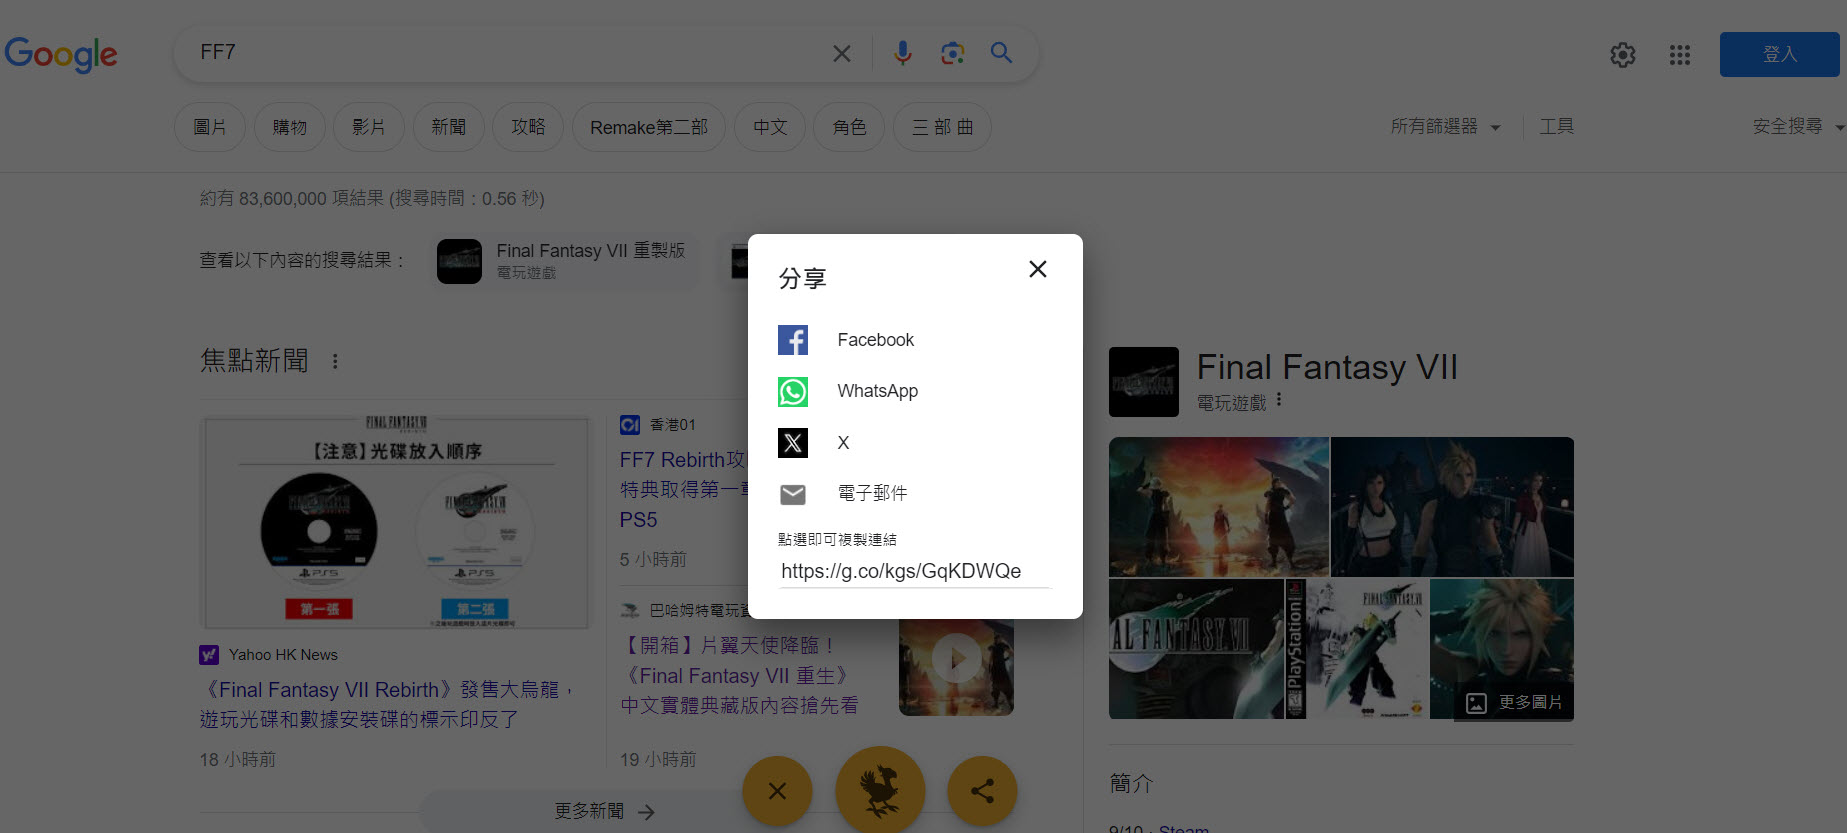
Task: Click 更多圖片 button
Action: (1514, 703)
